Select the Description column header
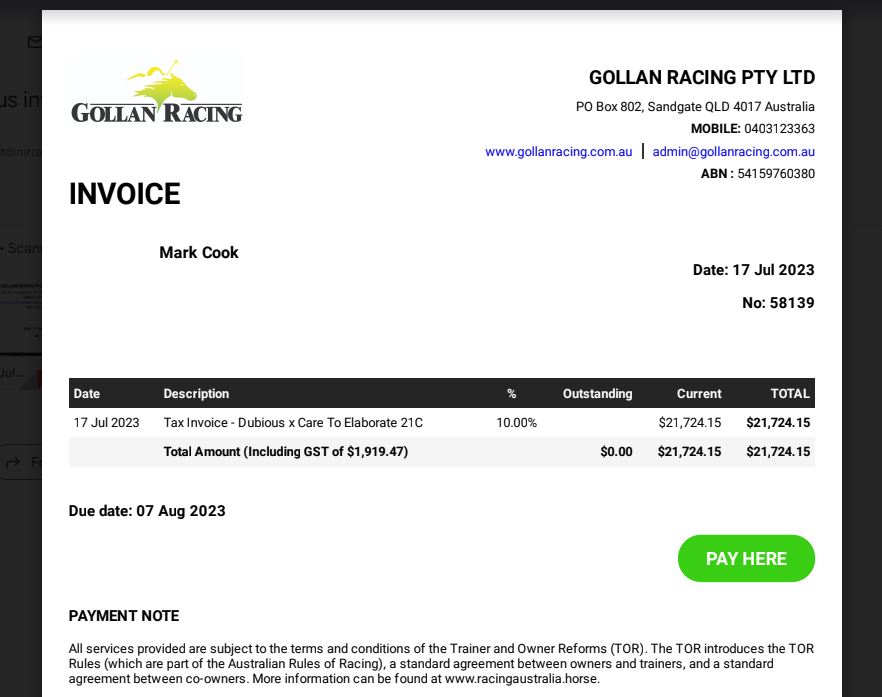This screenshot has height=697, width=882. click(196, 393)
